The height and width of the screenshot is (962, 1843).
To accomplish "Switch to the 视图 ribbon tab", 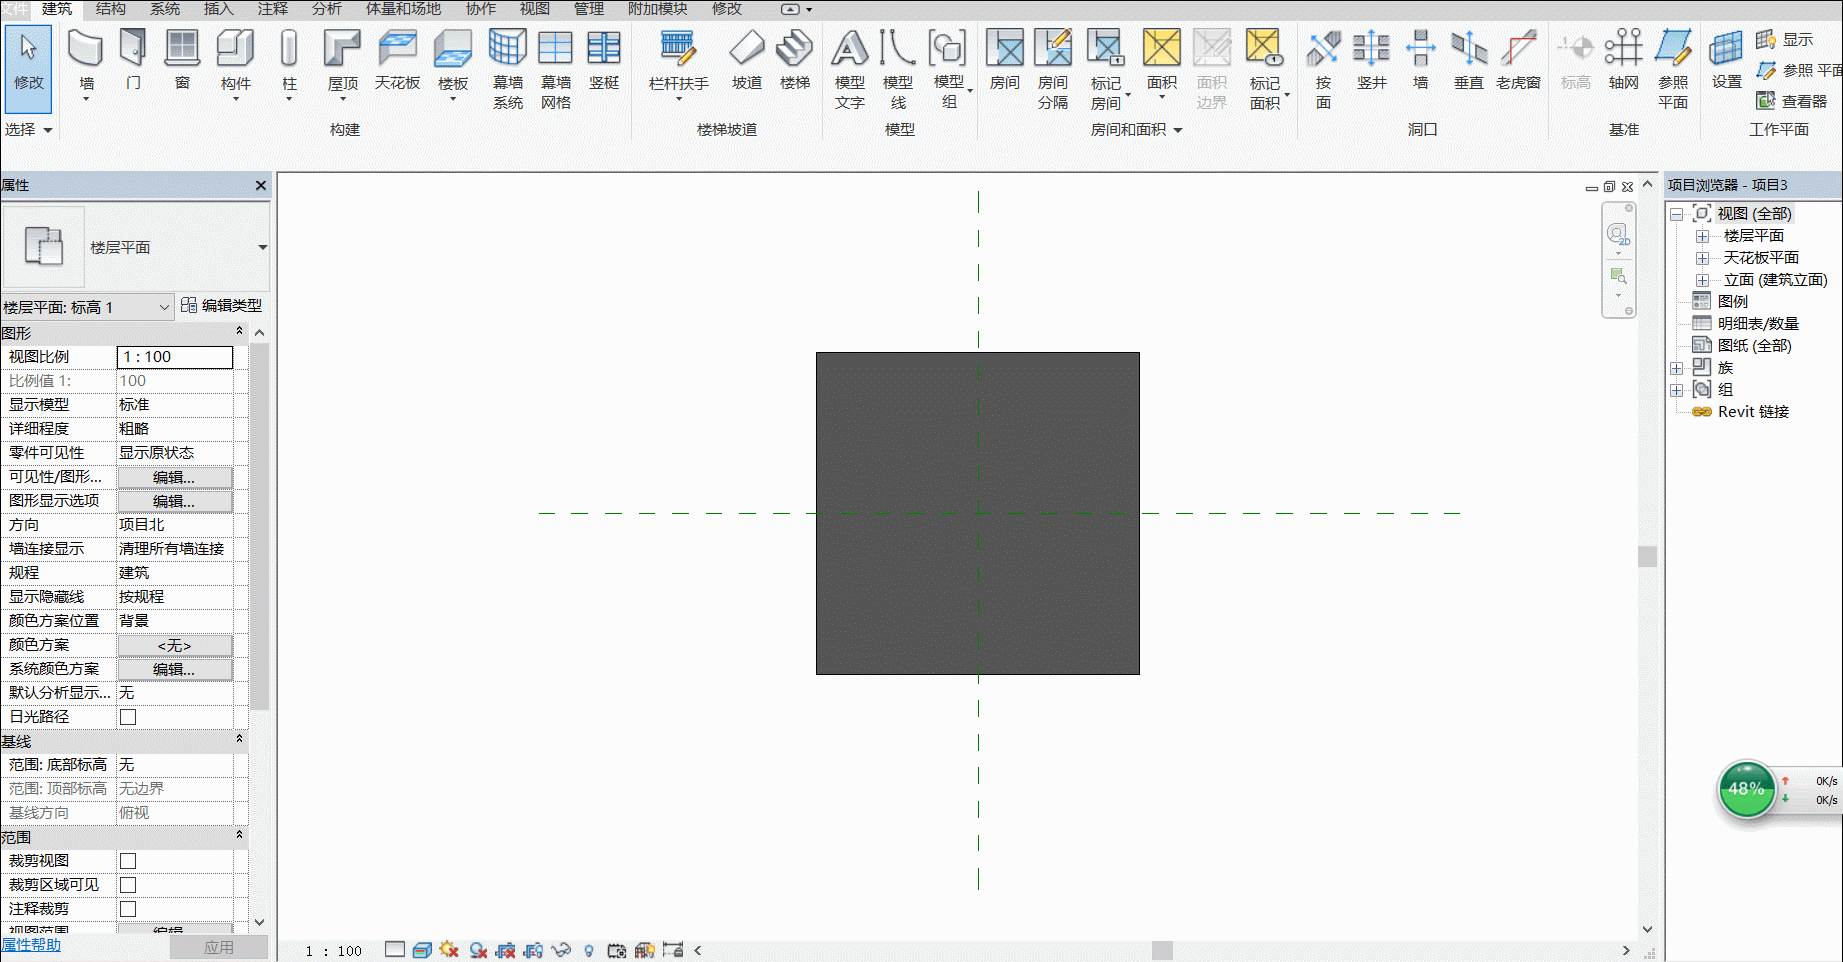I will pos(534,9).
